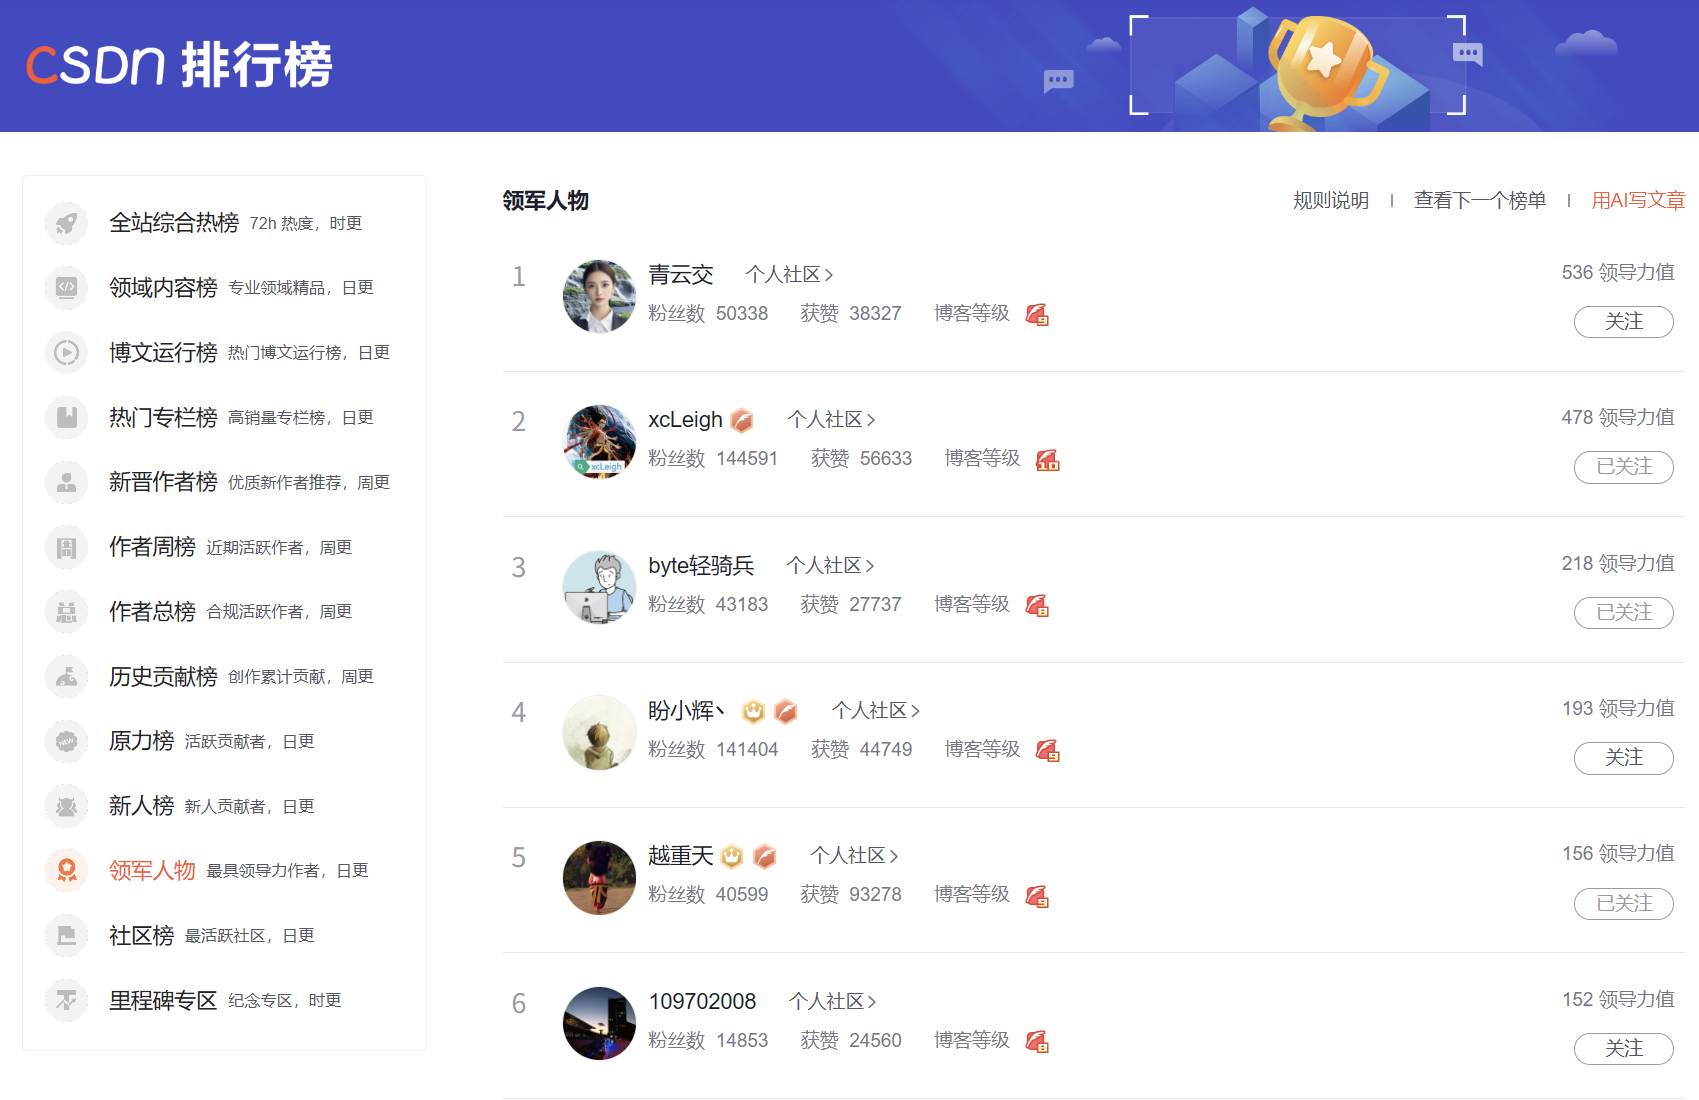Screen dimensions: 1699x1100
Task: Open the 用AI写文章 link
Action: pos(1638,200)
